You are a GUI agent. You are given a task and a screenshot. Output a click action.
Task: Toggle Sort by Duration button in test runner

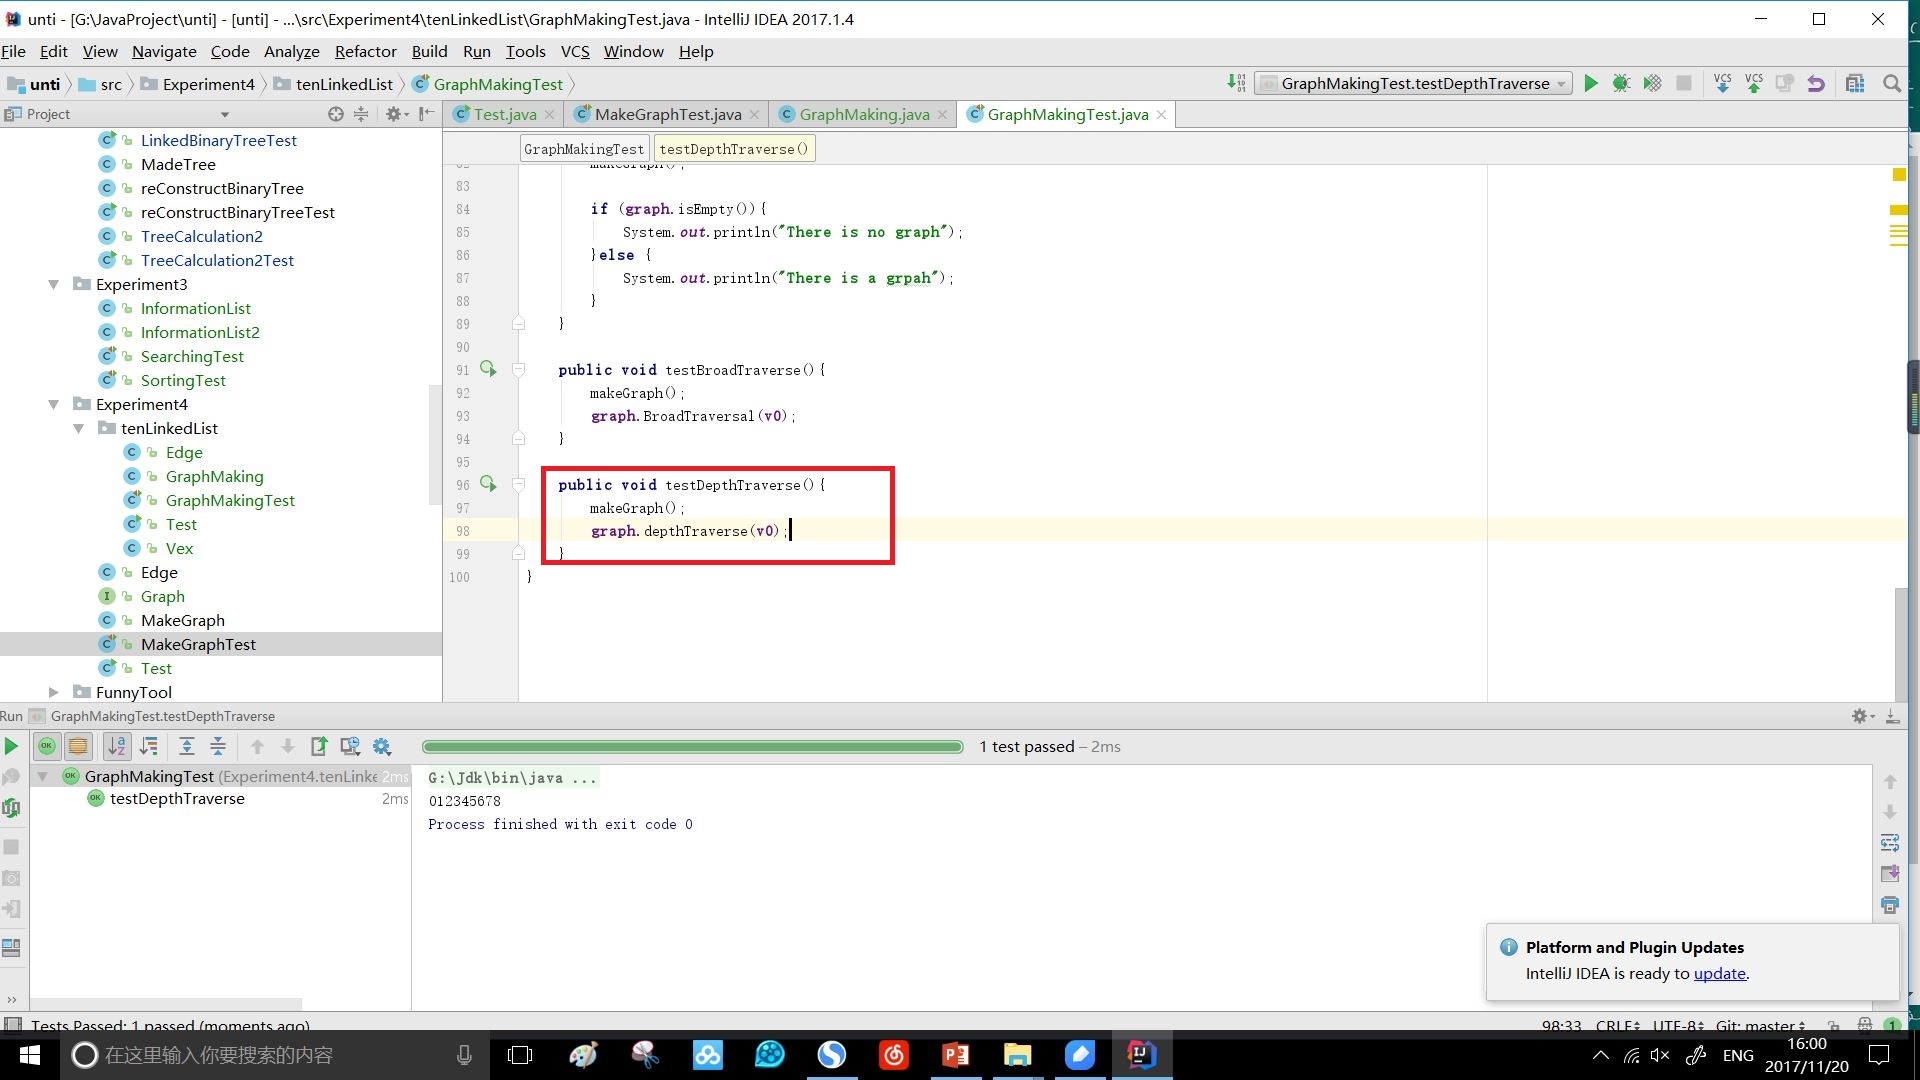pyautogui.click(x=149, y=746)
